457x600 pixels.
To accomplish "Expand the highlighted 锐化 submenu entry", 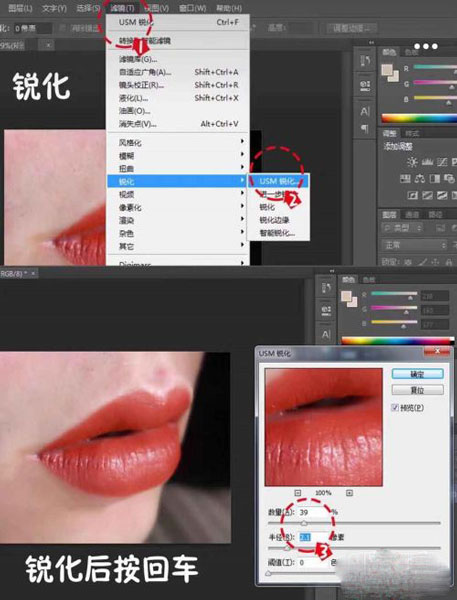I will tap(178, 181).
